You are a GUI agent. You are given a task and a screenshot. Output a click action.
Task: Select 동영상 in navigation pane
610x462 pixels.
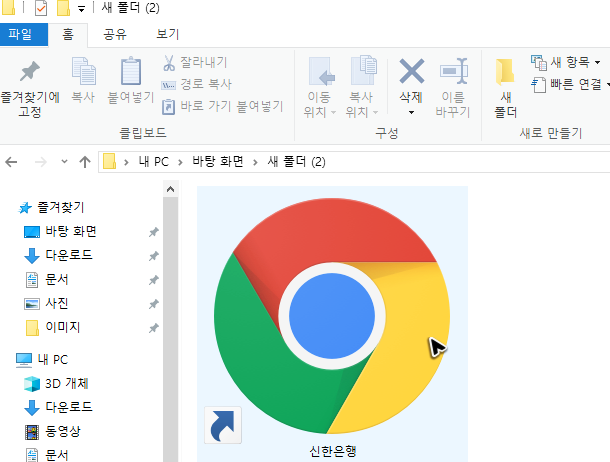pyautogui.click(x=63, y=432)
